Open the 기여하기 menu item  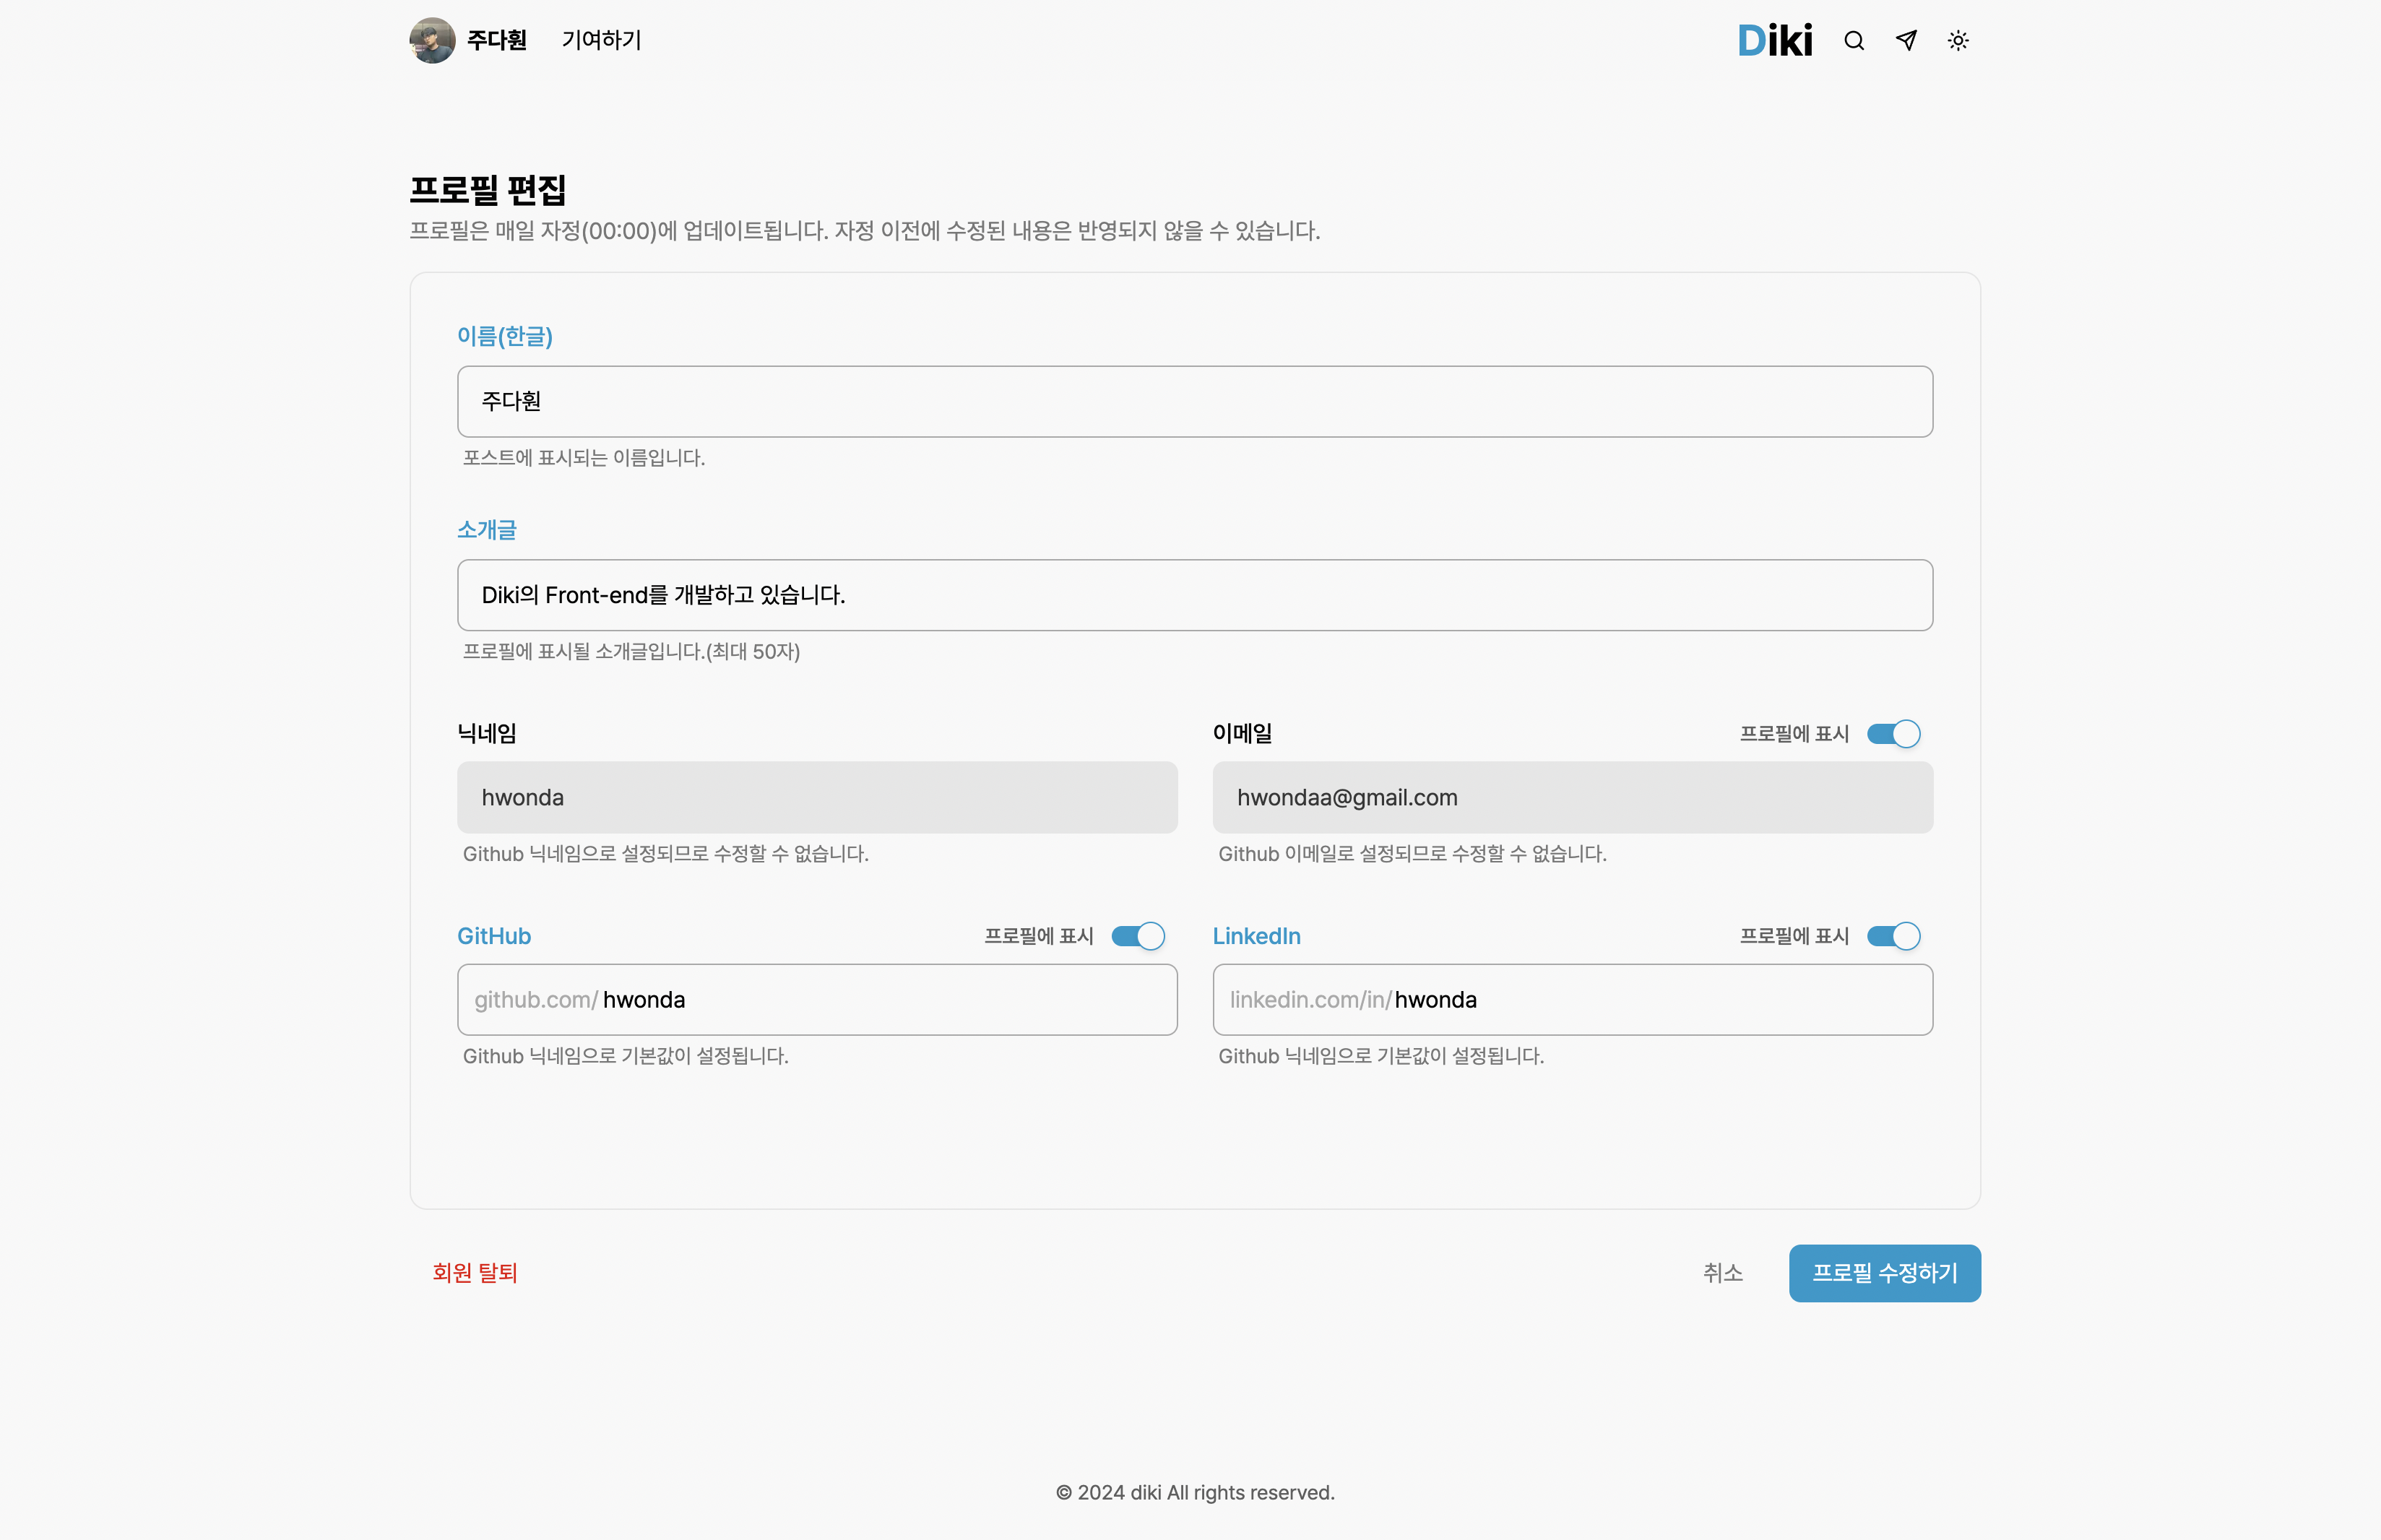(601, 40)
